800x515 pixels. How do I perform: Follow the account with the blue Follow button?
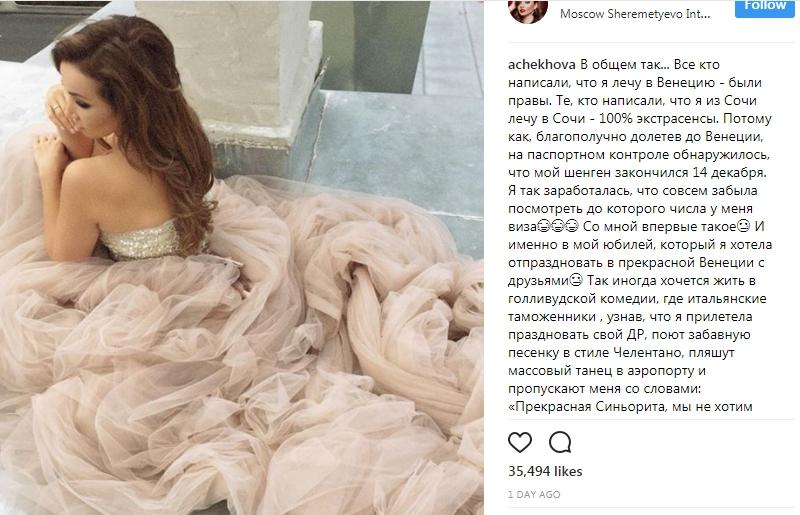click(x=764, y=7)
